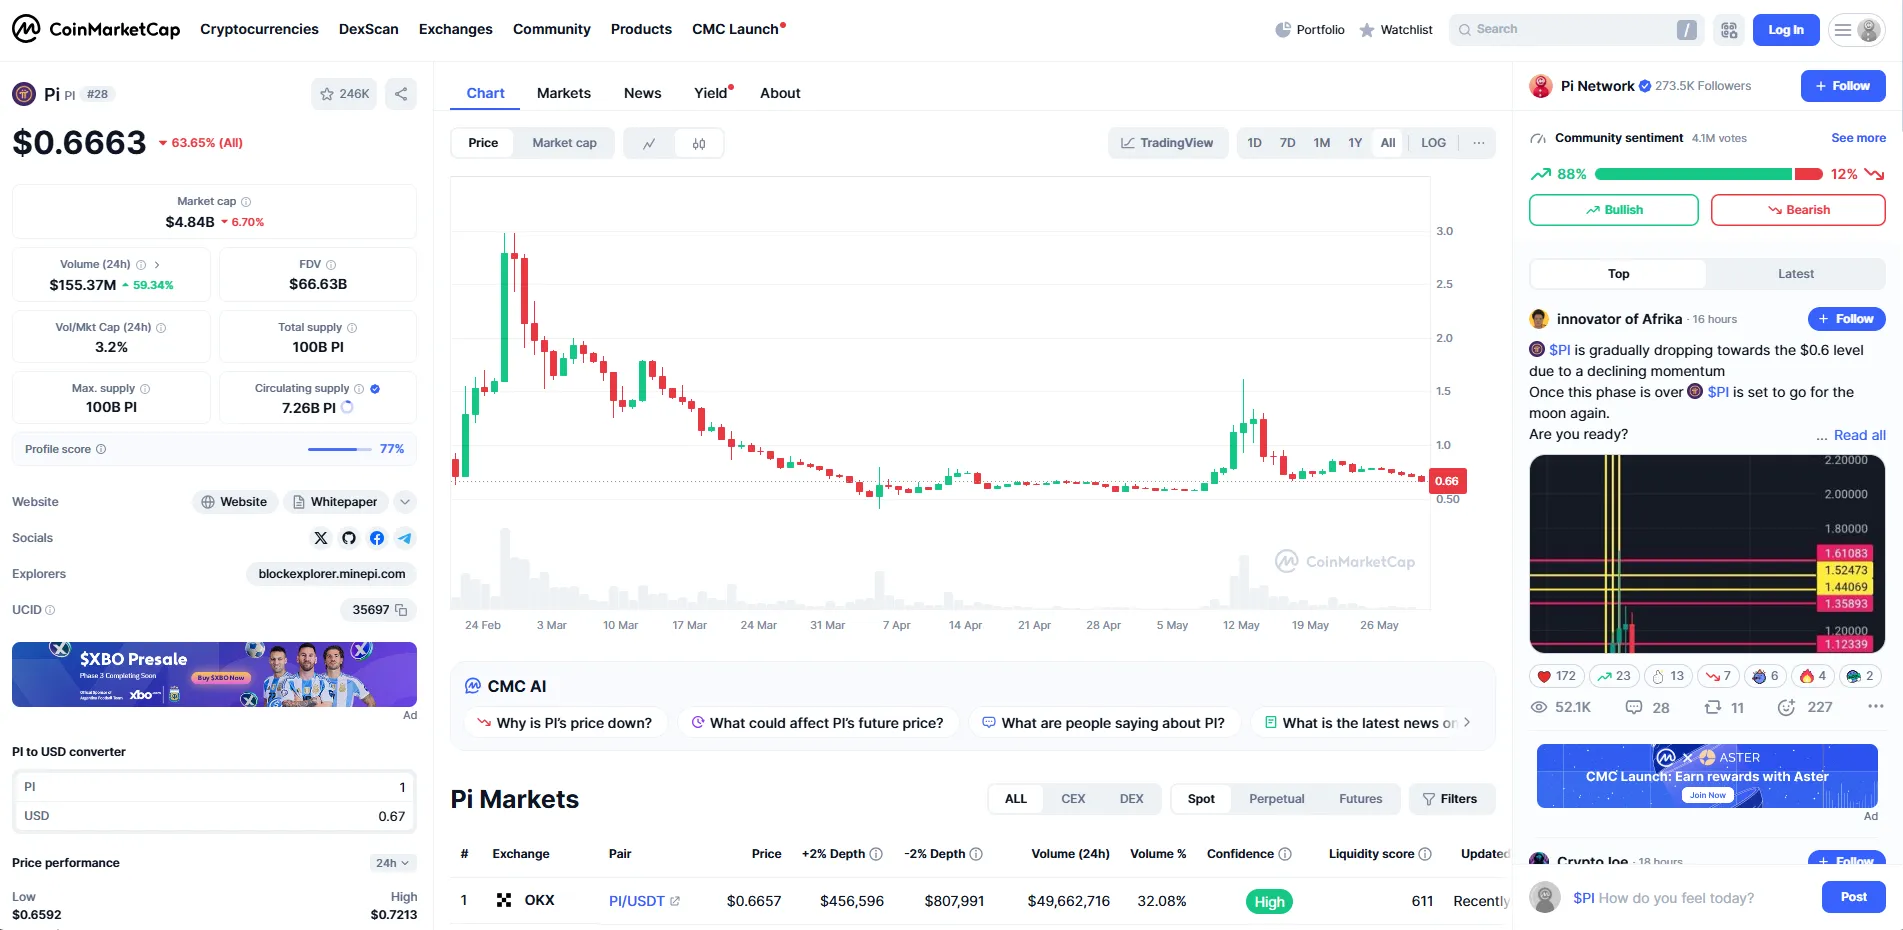
Task: Open the 24h price performance dropdown
Action: coord(392,863)
